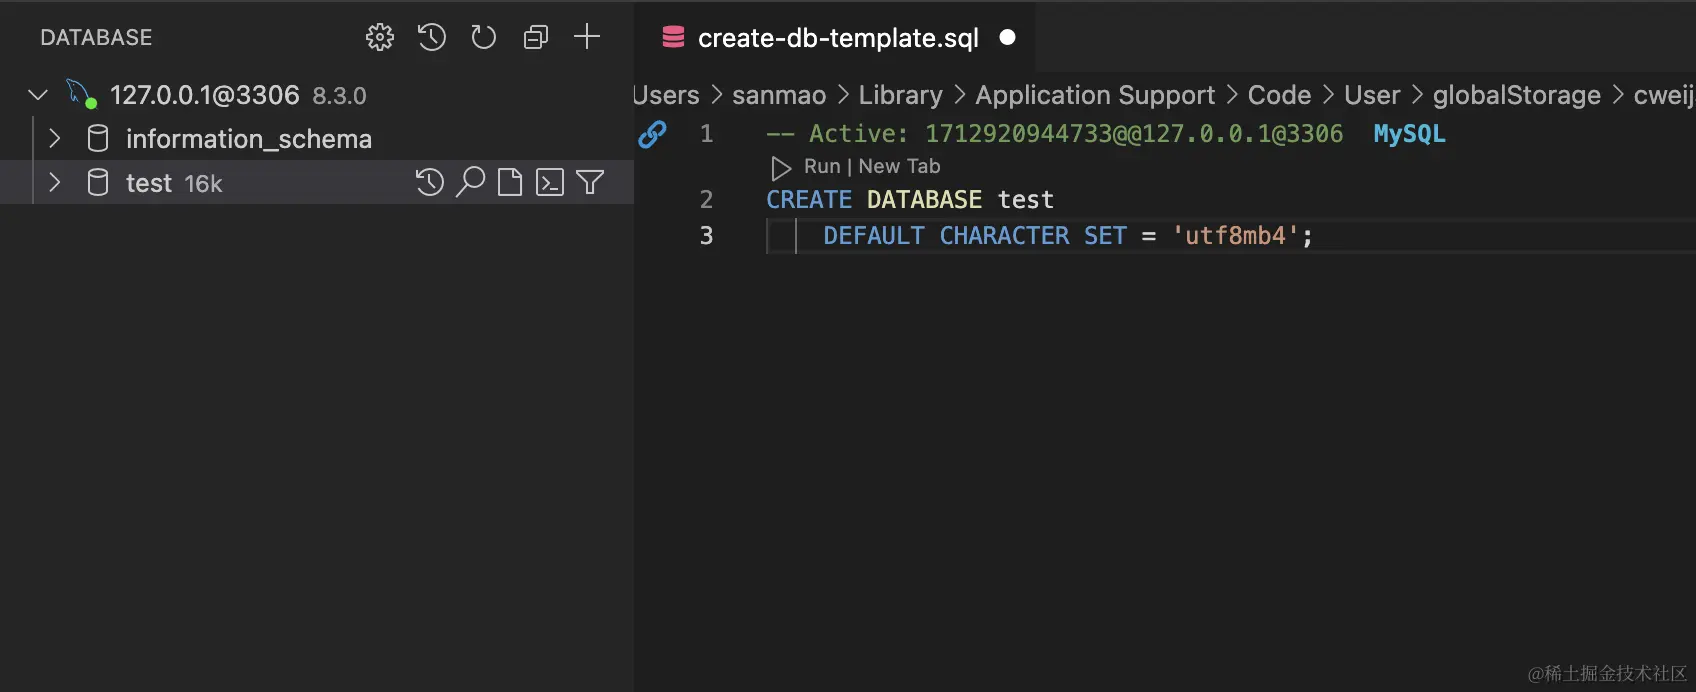Run the SQL statement via Run
Screen dimensions: 1696x692
click(822, 166)
